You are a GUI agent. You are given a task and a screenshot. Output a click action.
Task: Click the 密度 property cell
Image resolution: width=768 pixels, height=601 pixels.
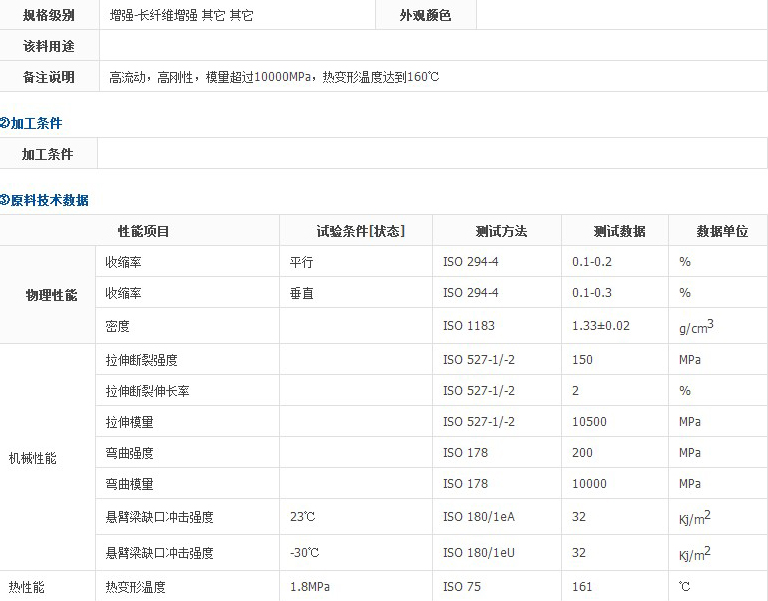118,326
